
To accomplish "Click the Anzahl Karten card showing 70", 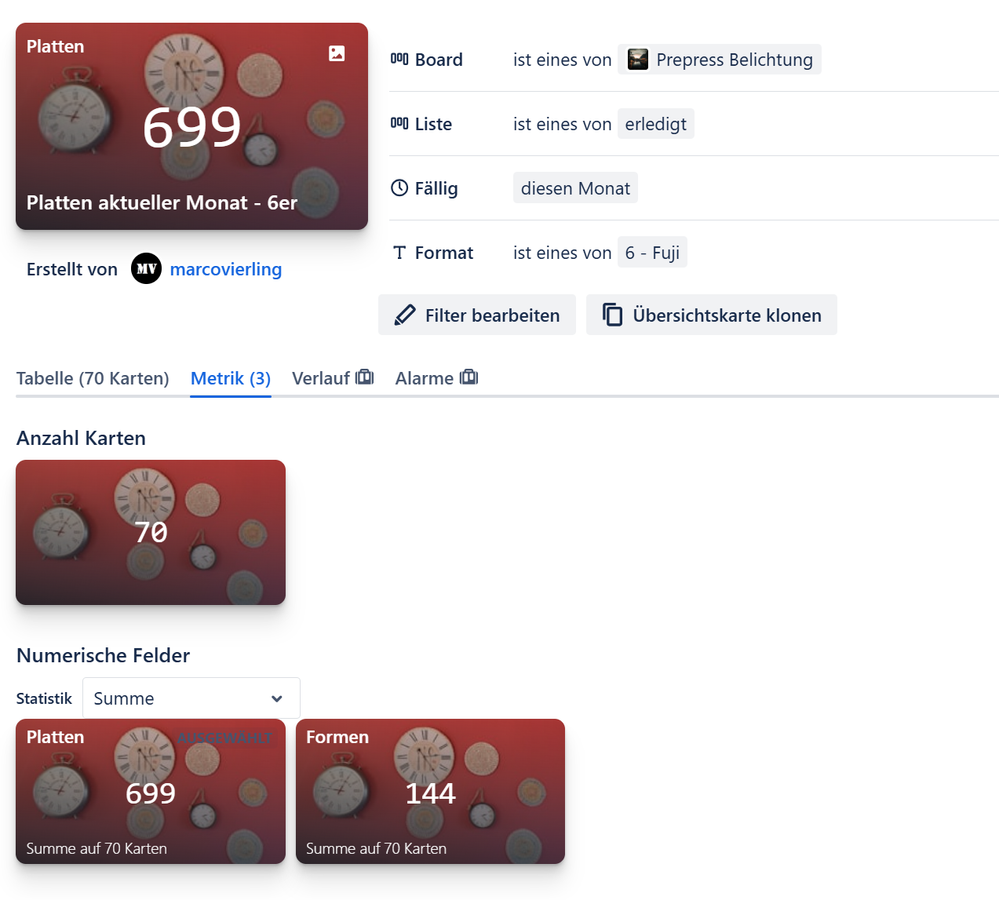I will coord(150,532).
